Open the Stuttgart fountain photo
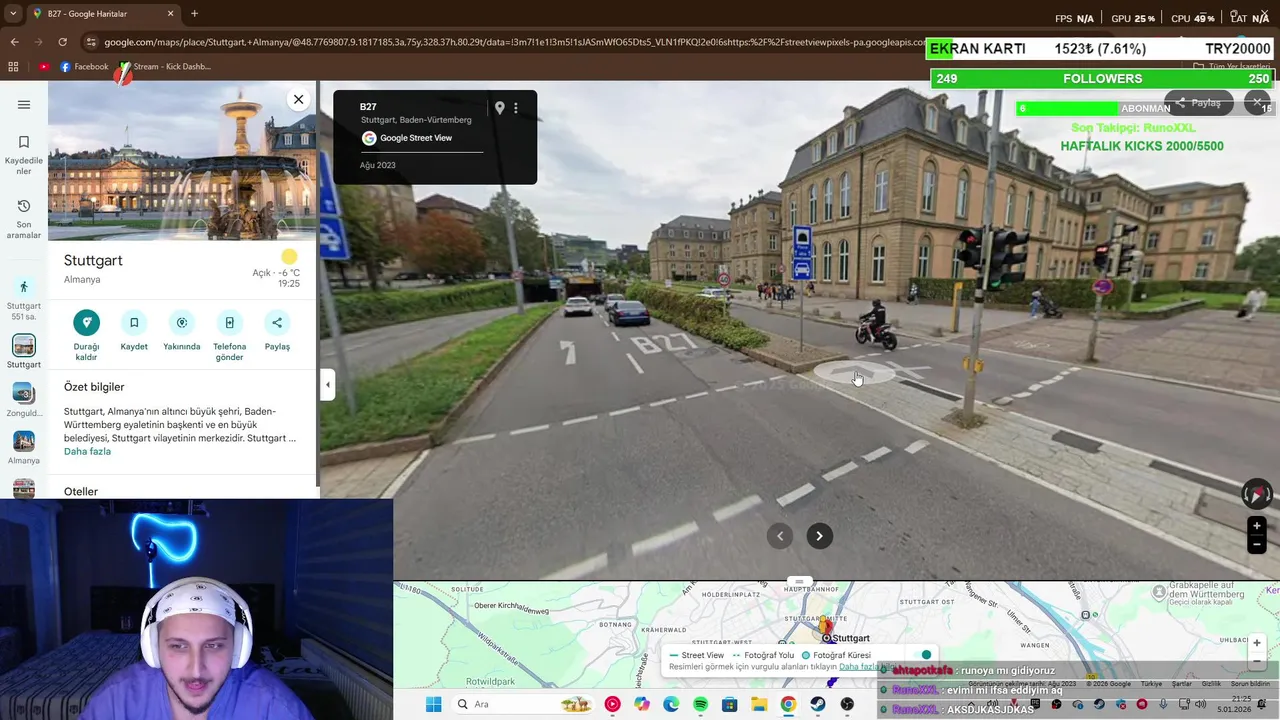 pyautogui.click(x=183, y=160)
